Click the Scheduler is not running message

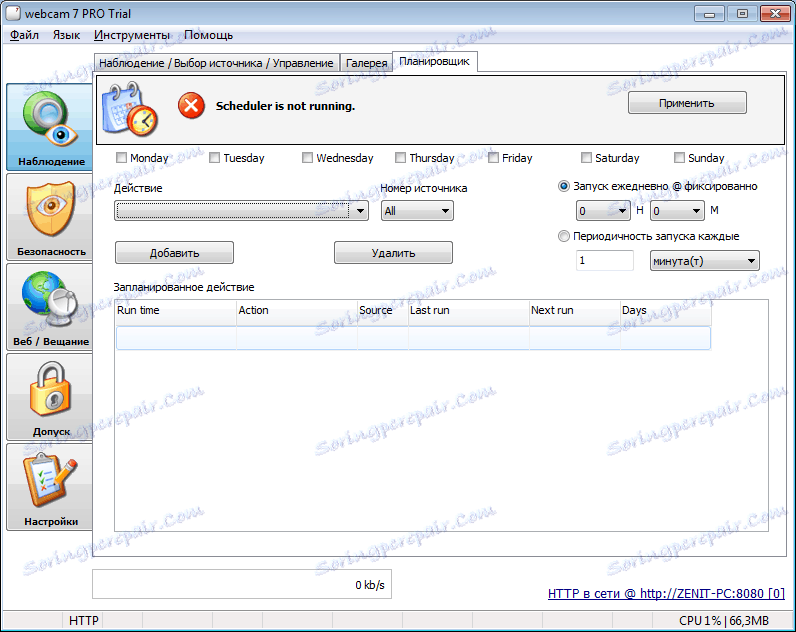pyautogui.click(x=285, y=106)
